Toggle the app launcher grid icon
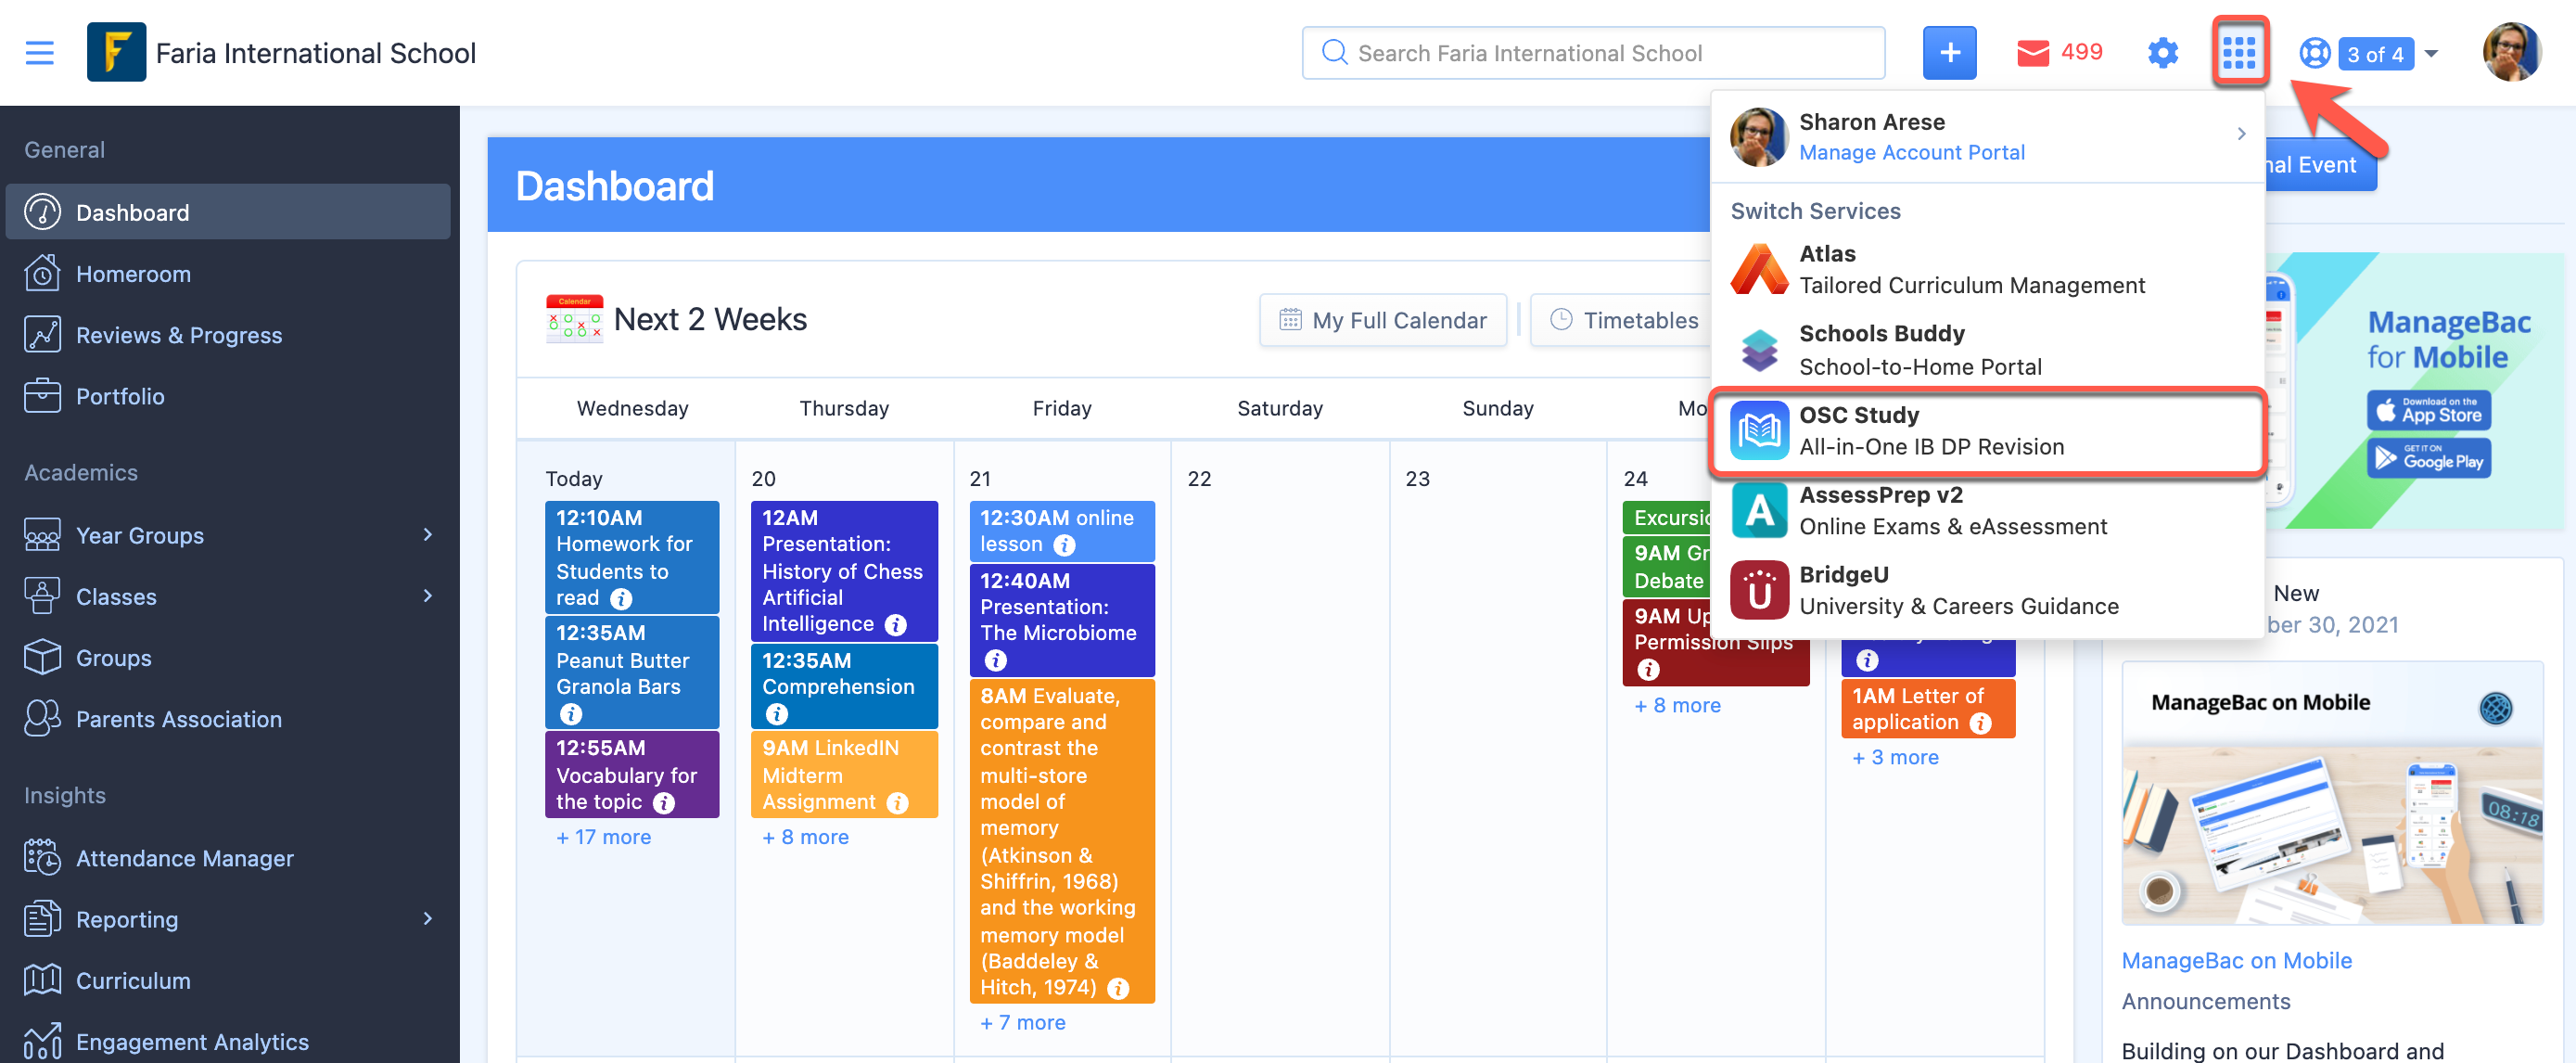 pyautogui.click(x=2239, y=51)
